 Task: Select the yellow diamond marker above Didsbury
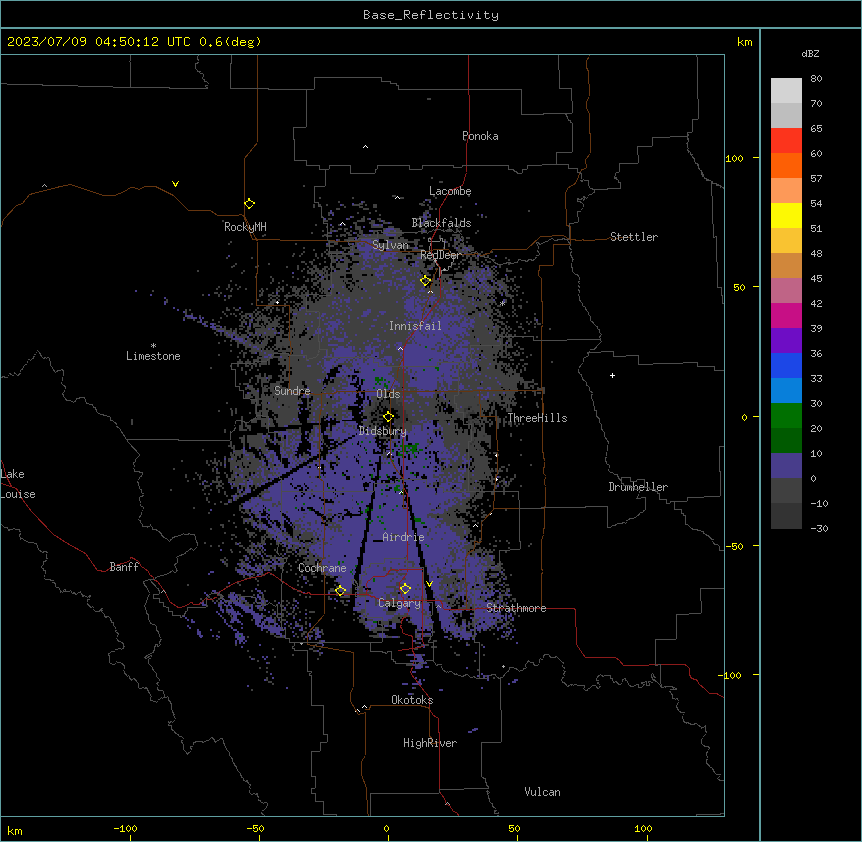click(389, 417)
